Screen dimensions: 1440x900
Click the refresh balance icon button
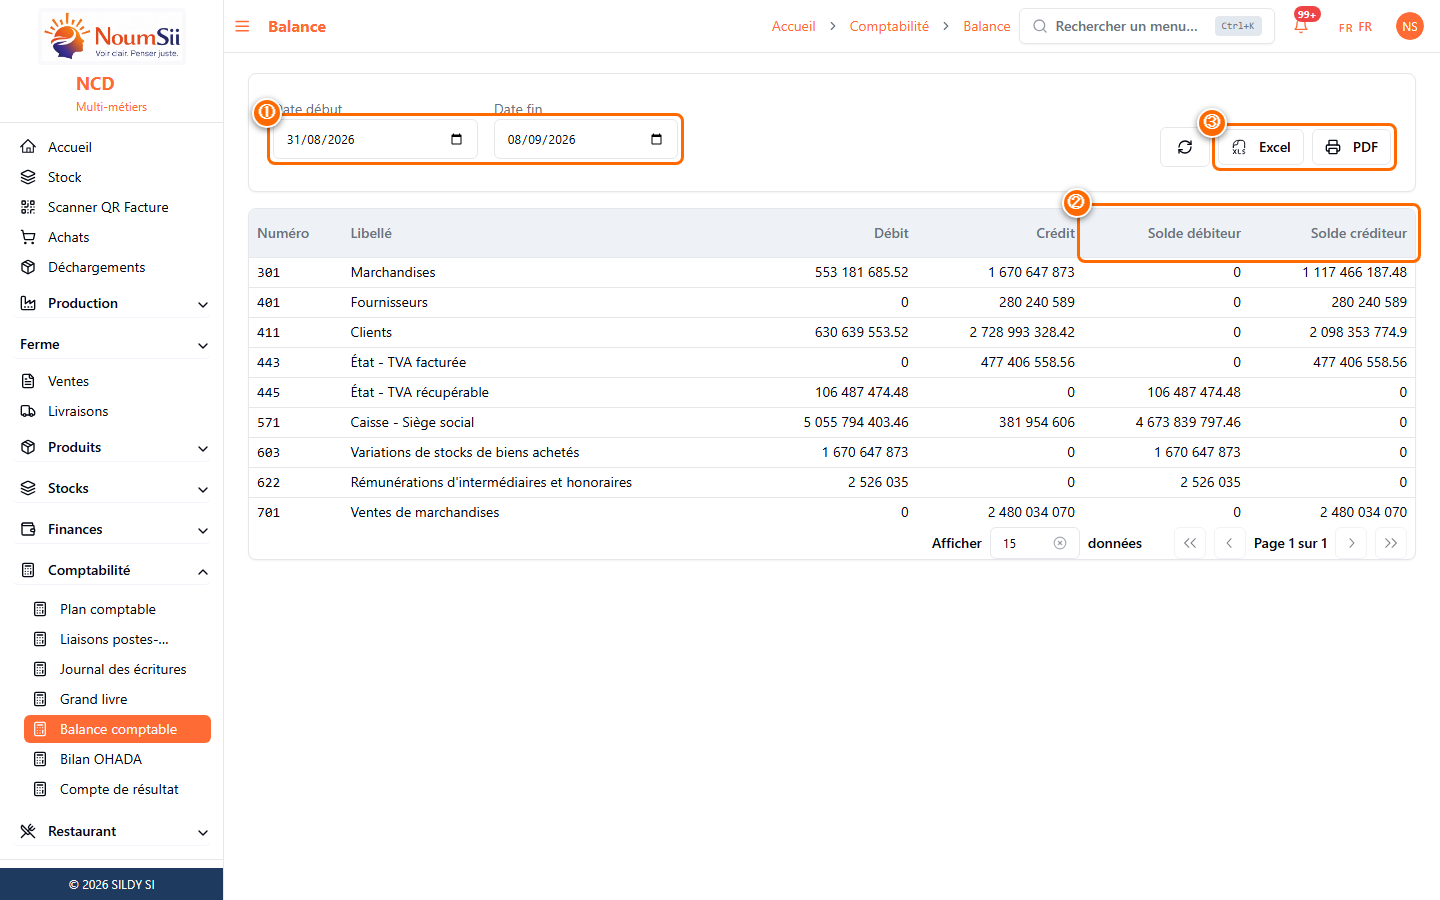pyautogui.click(x=1185, y=147)
